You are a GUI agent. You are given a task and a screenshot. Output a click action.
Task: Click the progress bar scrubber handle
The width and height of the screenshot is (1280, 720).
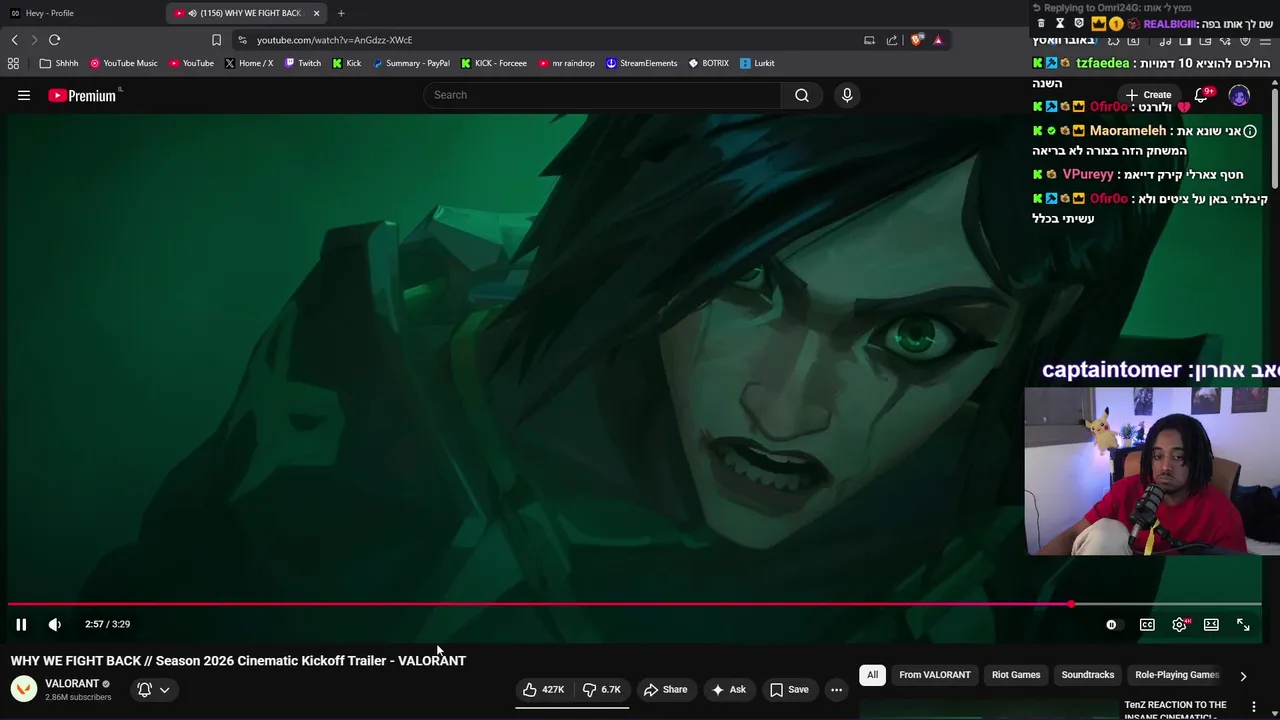point(1071,604)
